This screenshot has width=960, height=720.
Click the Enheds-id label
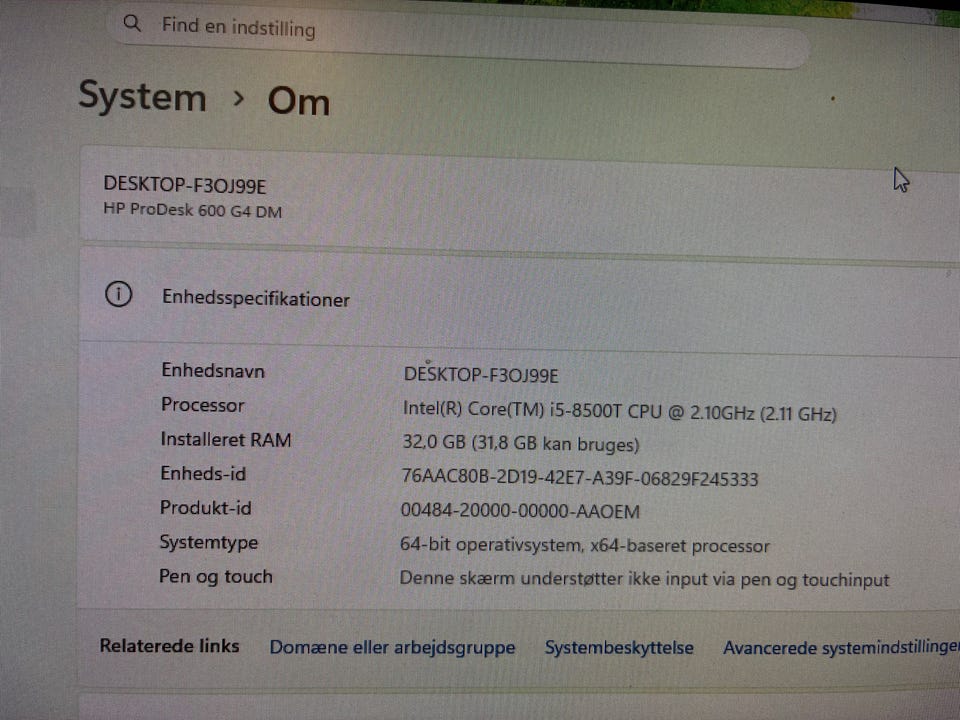click(203, 473)
